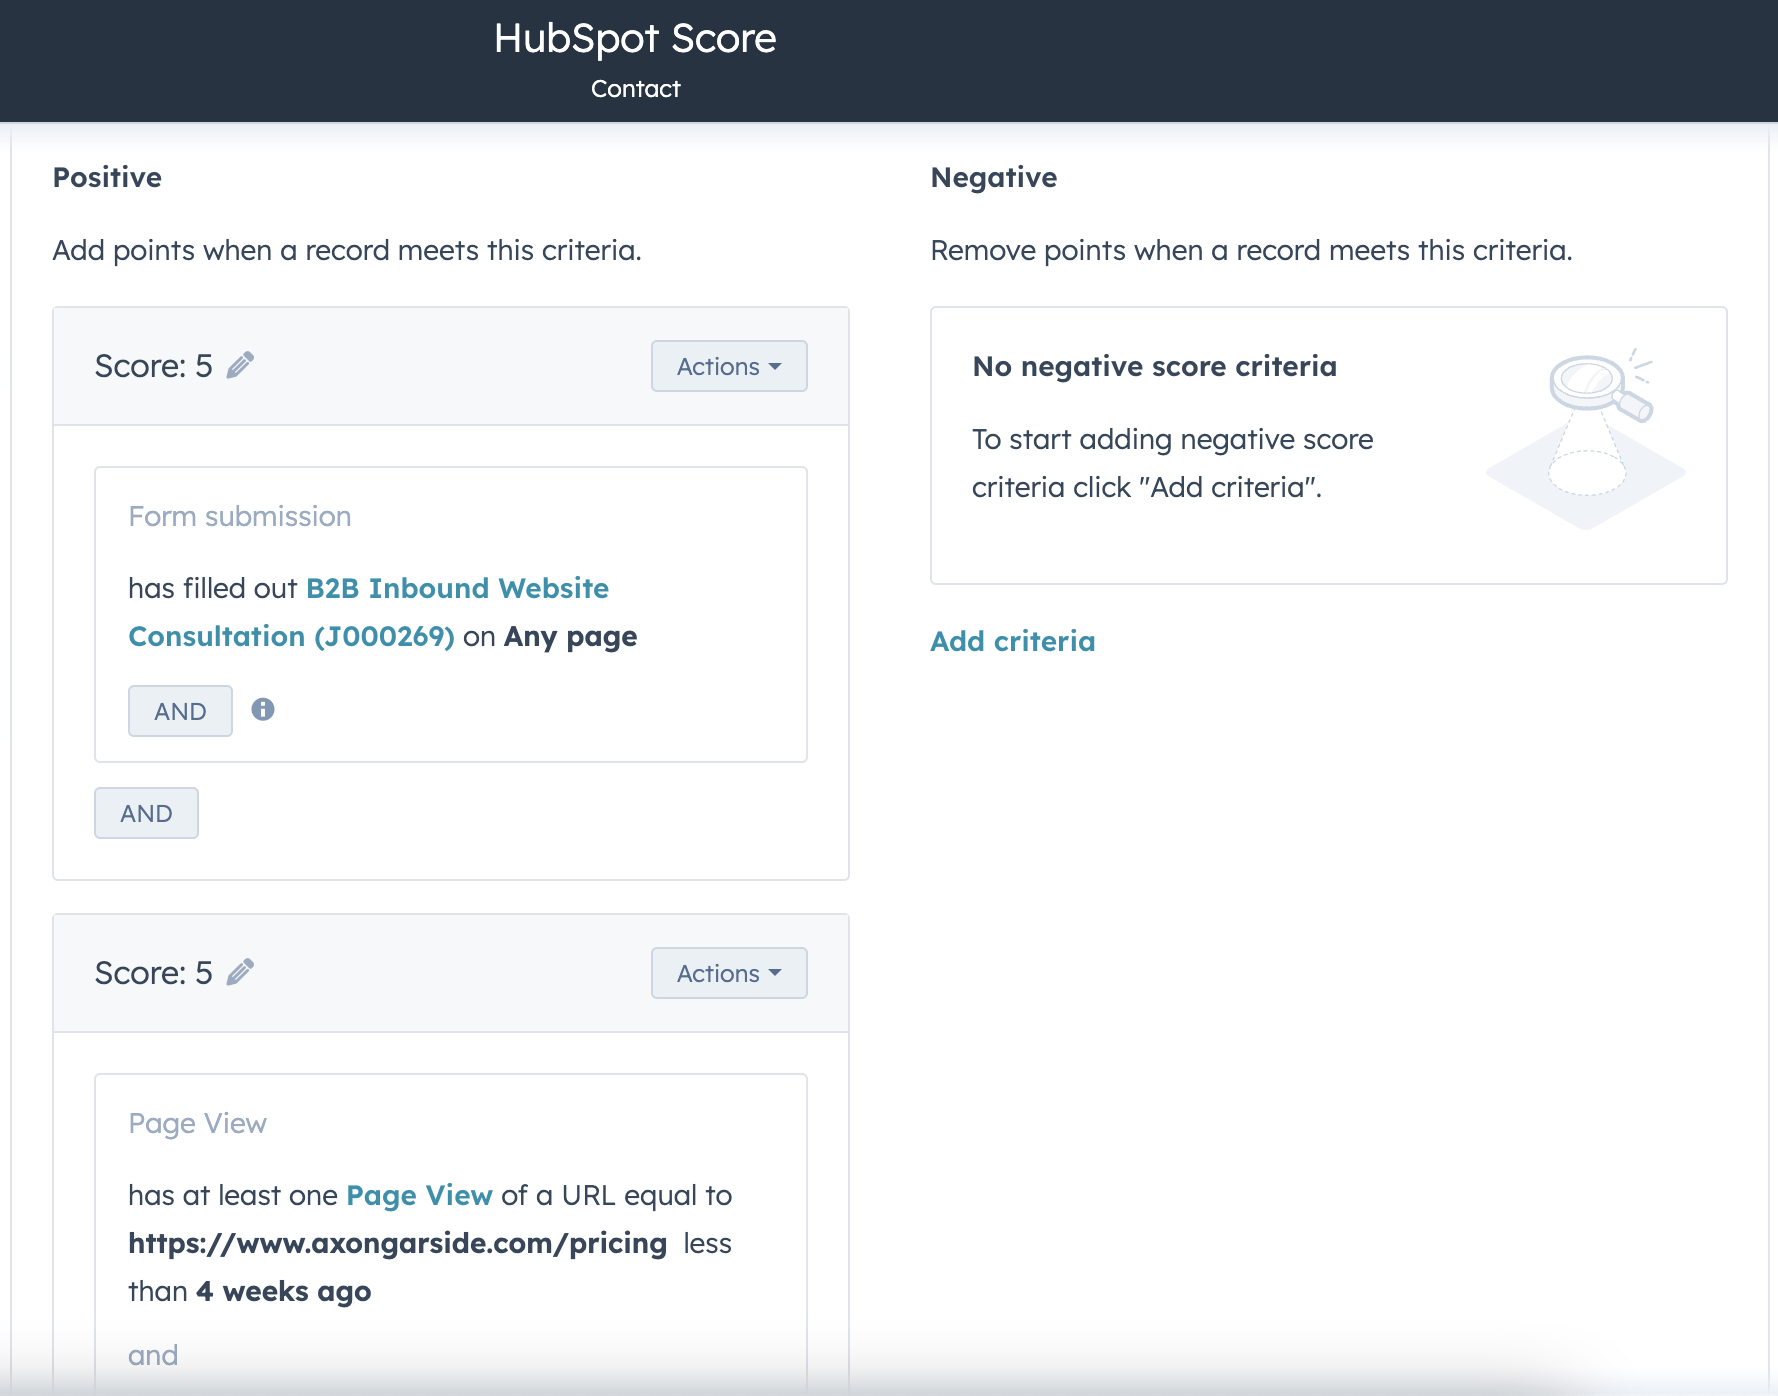Add negative criteria via Add criteria link

coord(1013,641)
